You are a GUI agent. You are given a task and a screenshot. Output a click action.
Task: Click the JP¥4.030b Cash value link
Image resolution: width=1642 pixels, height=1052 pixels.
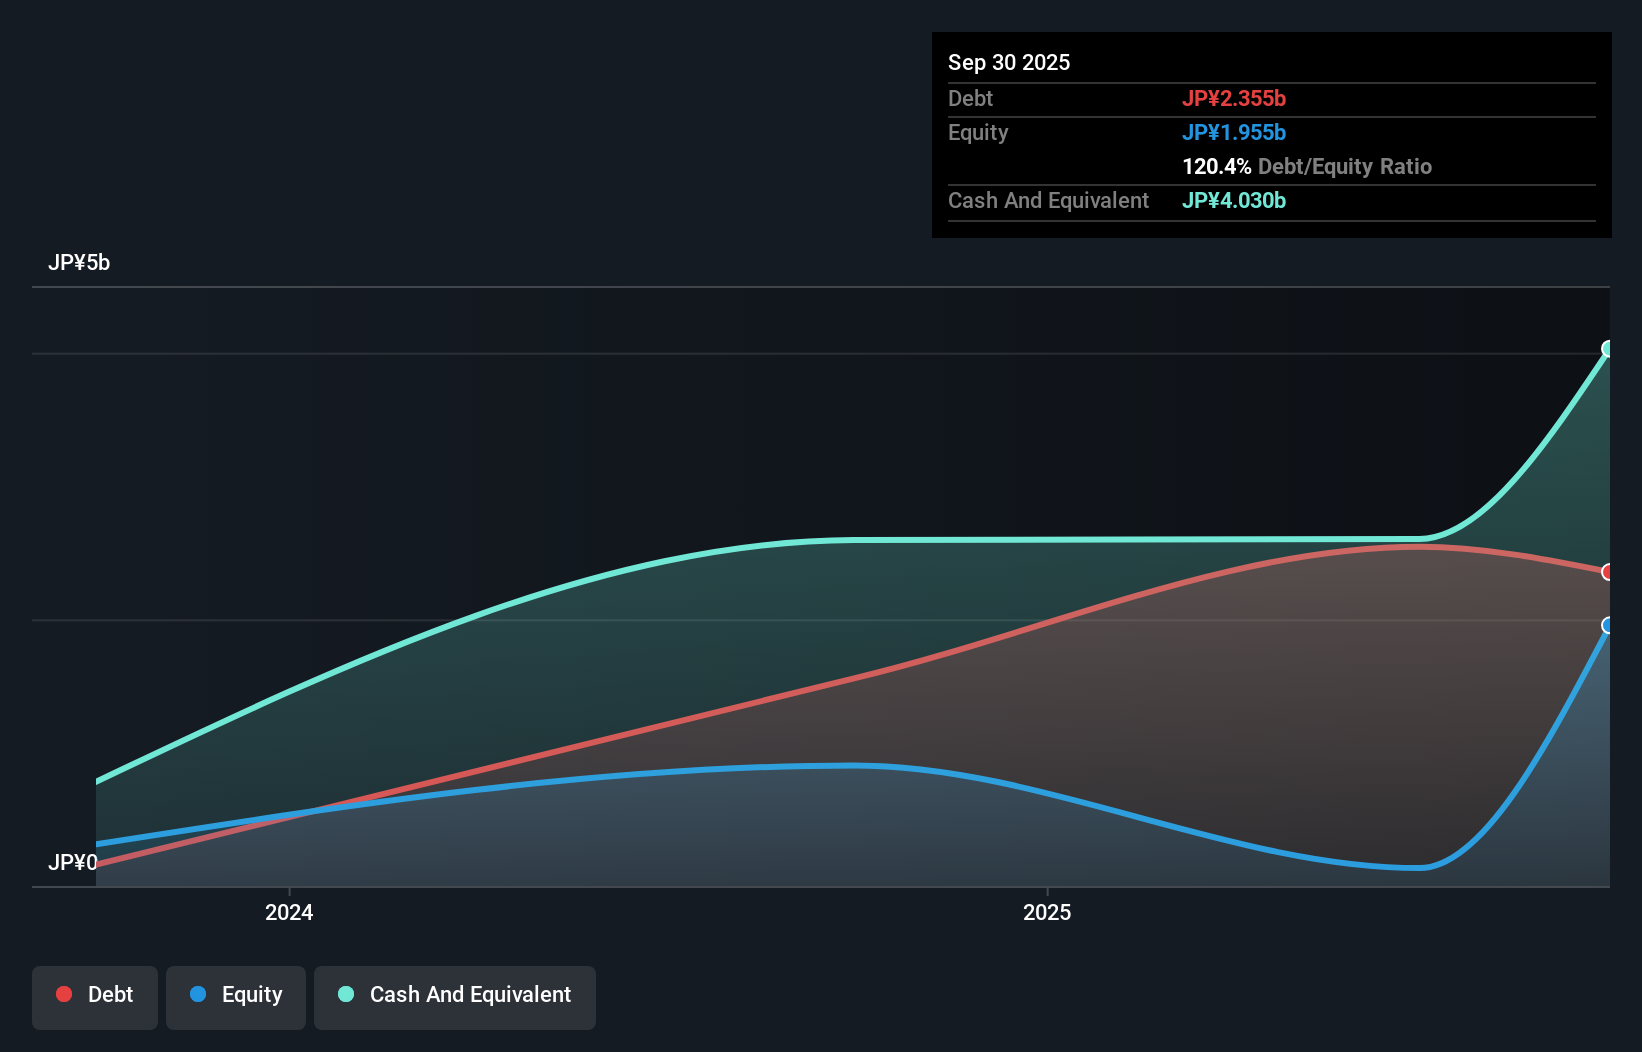click(1234, 200)
